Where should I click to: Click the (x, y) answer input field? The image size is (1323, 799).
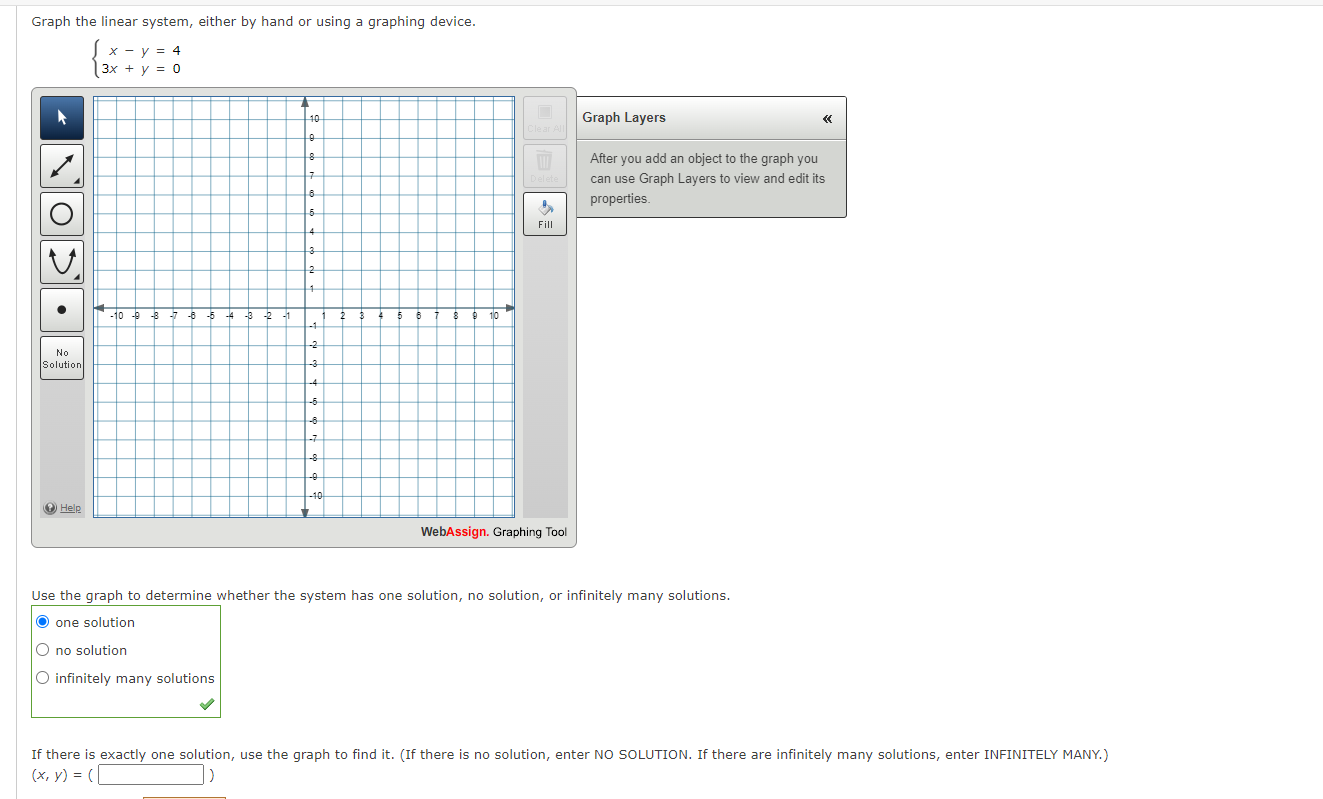[x=149, y=774]
